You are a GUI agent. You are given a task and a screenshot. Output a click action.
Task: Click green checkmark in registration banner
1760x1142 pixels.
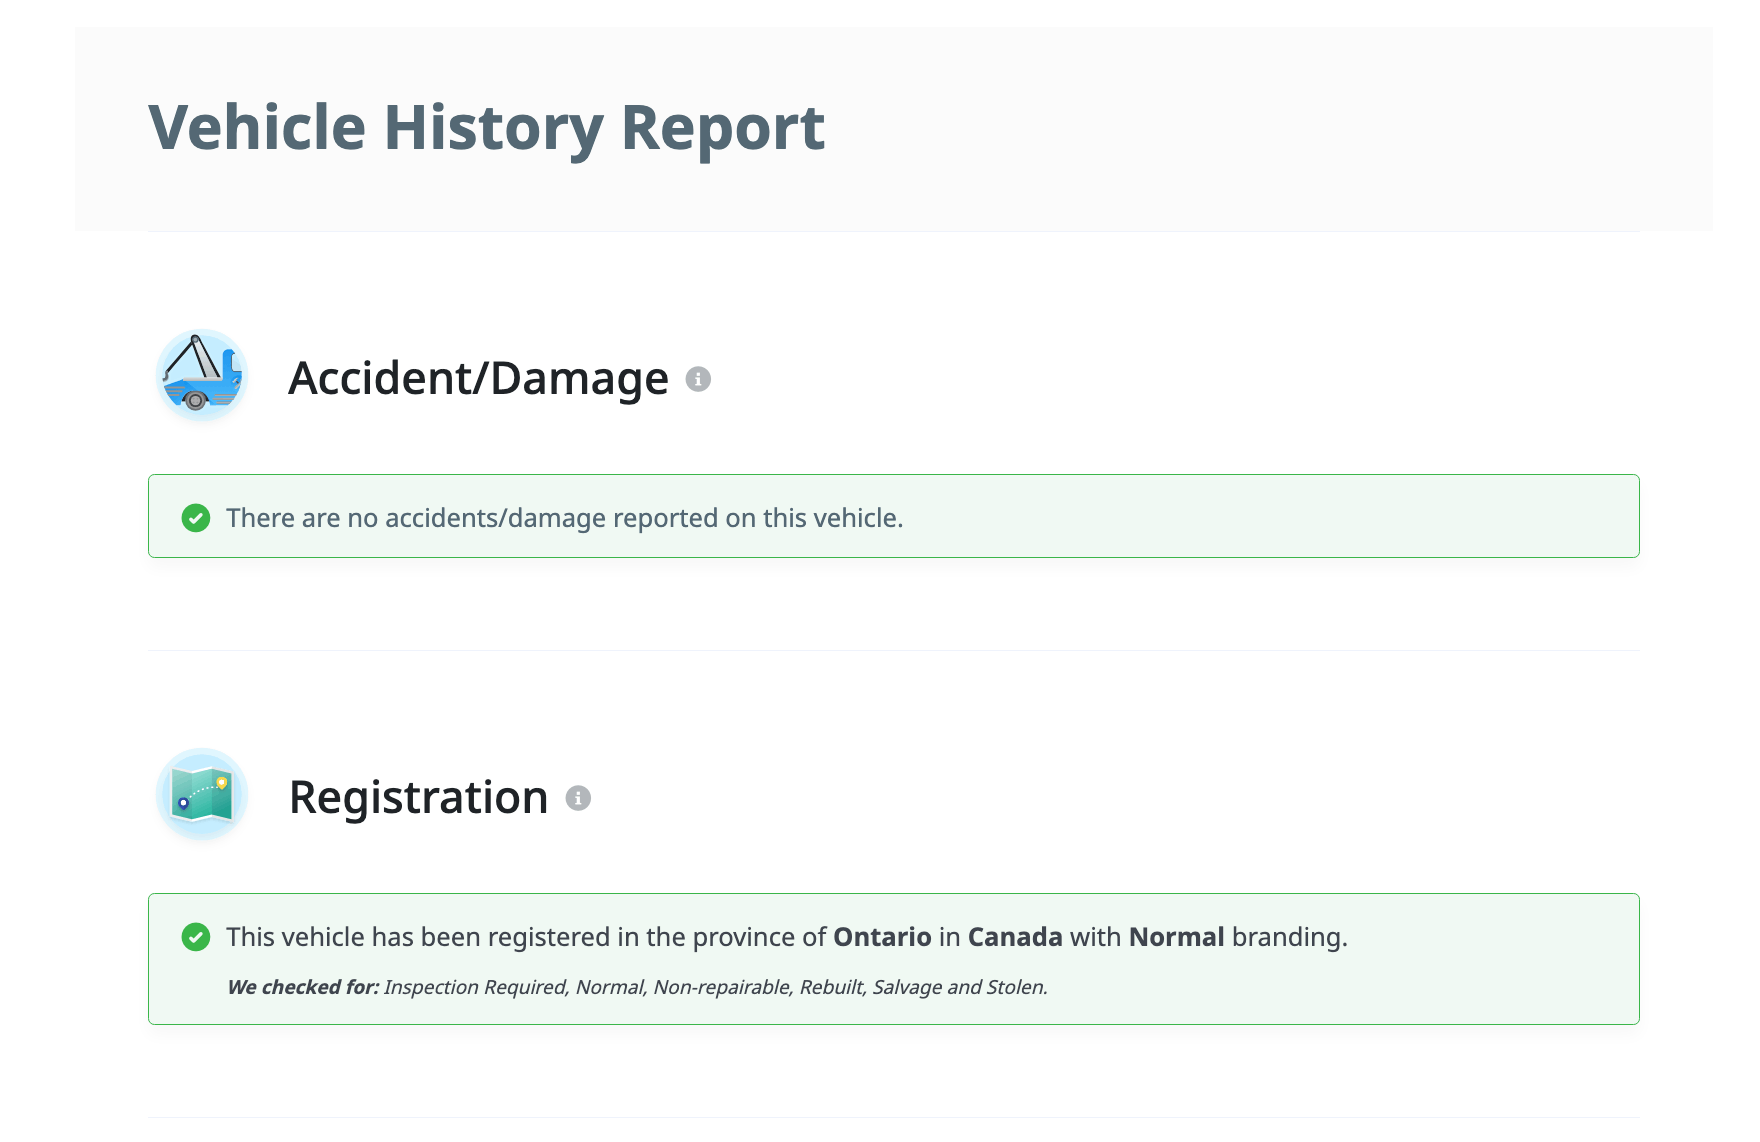[x=196, y=937]
